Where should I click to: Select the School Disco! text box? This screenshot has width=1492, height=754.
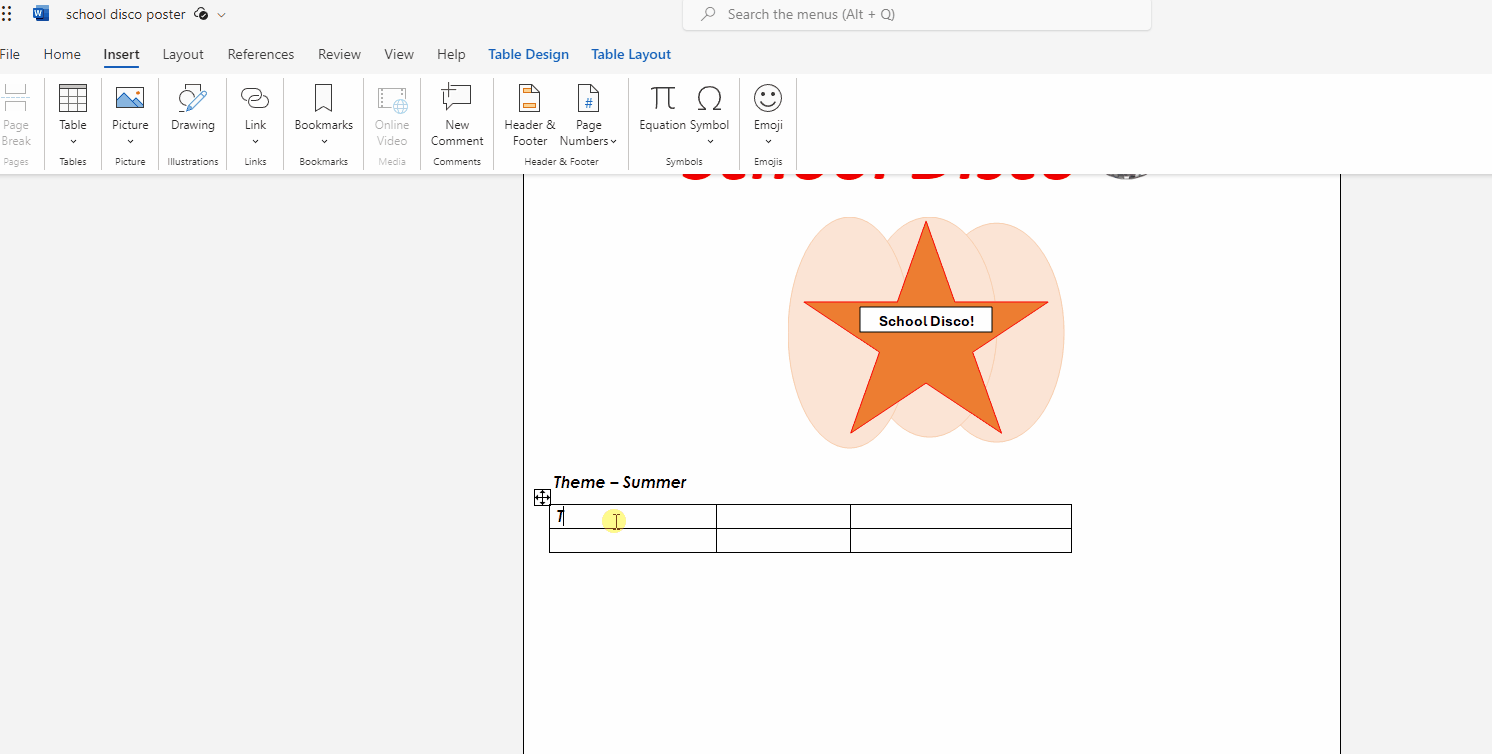point(925,321)
